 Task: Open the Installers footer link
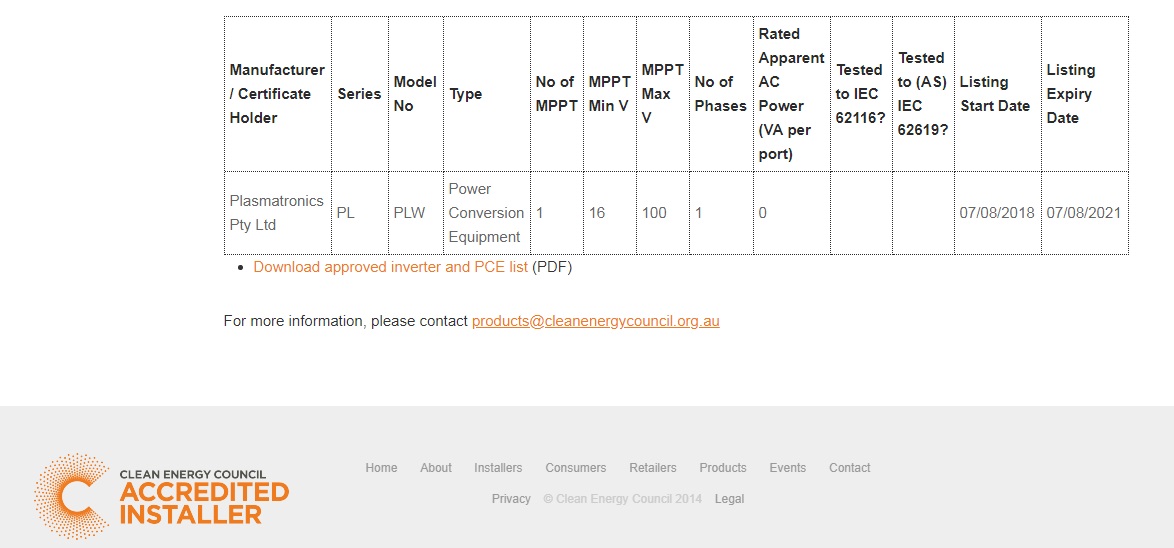pos(498,468)
